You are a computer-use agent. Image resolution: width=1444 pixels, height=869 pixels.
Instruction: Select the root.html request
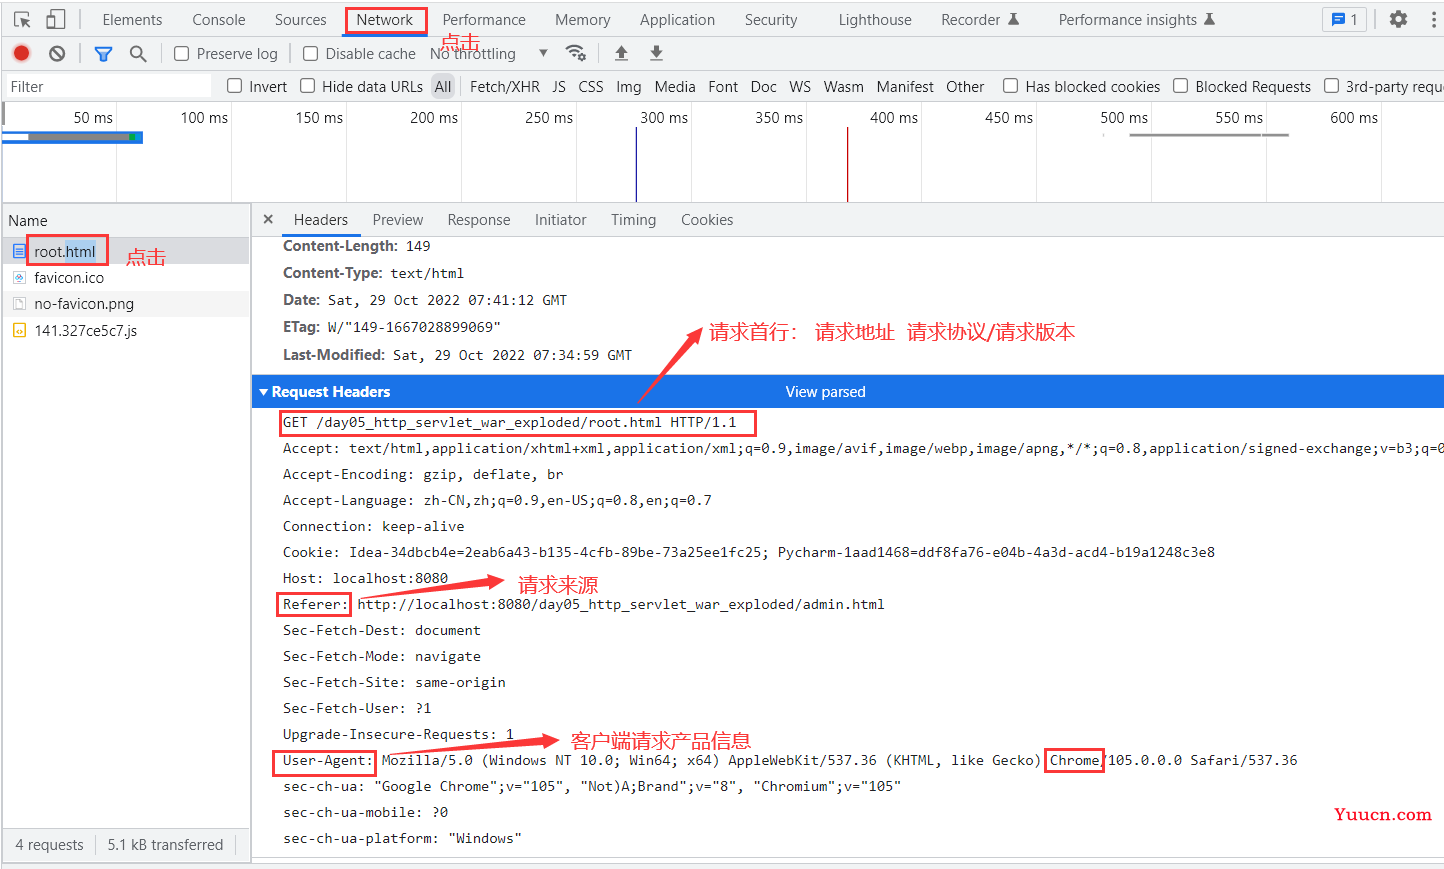(x=126, y=251)
